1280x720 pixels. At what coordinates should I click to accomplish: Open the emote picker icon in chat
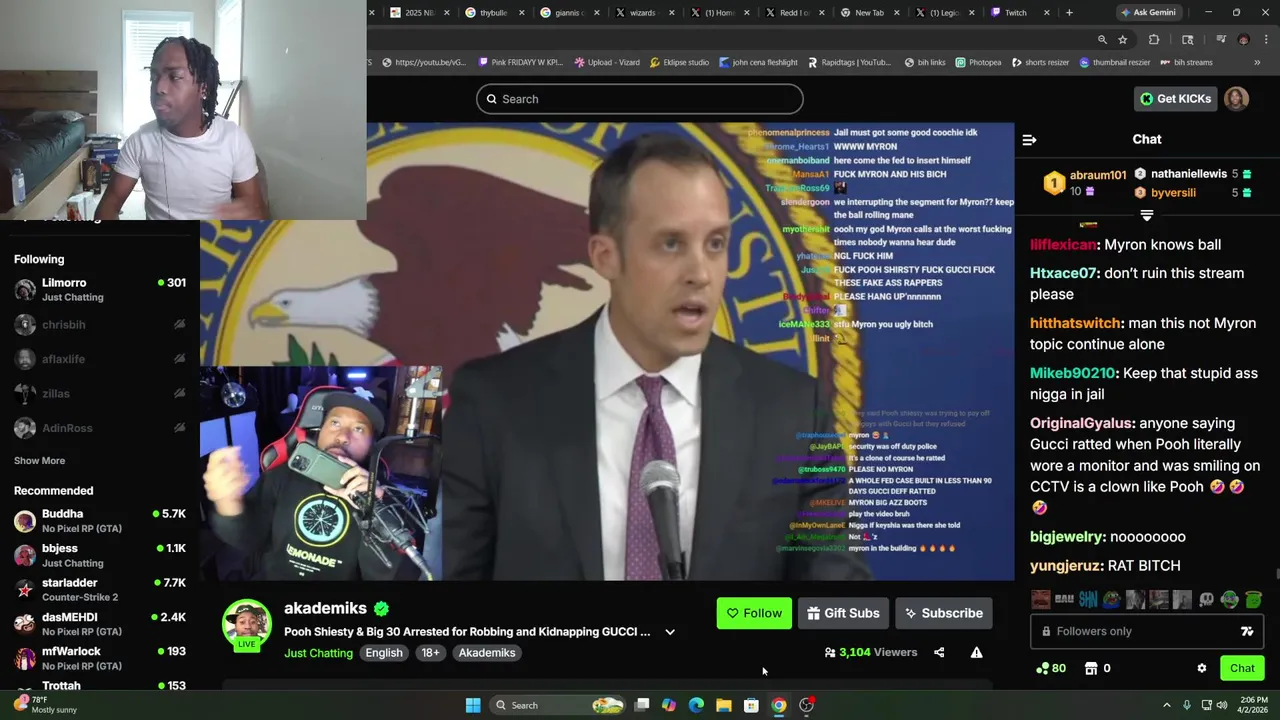point(1247,631)
